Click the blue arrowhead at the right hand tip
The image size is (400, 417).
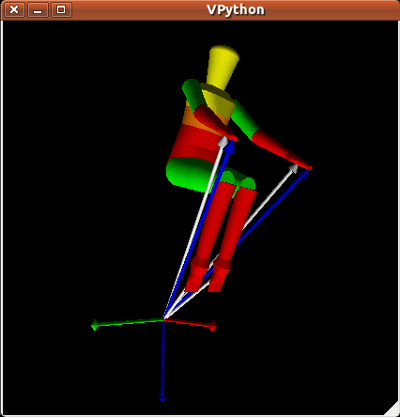[304, 174]
